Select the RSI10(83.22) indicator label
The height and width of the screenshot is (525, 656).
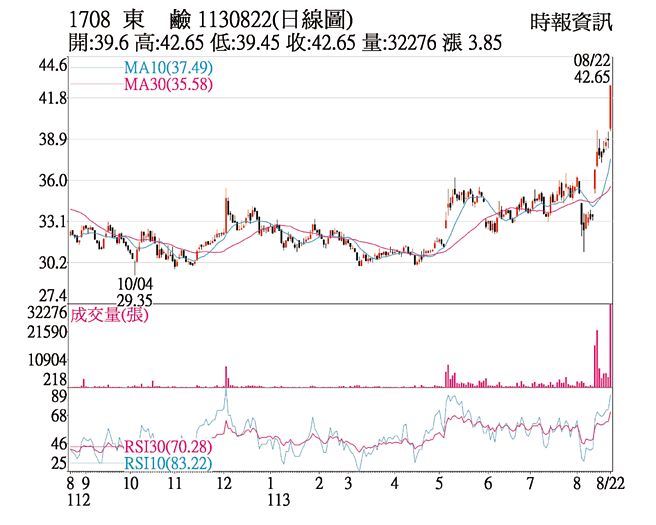(x=169, y=463)
